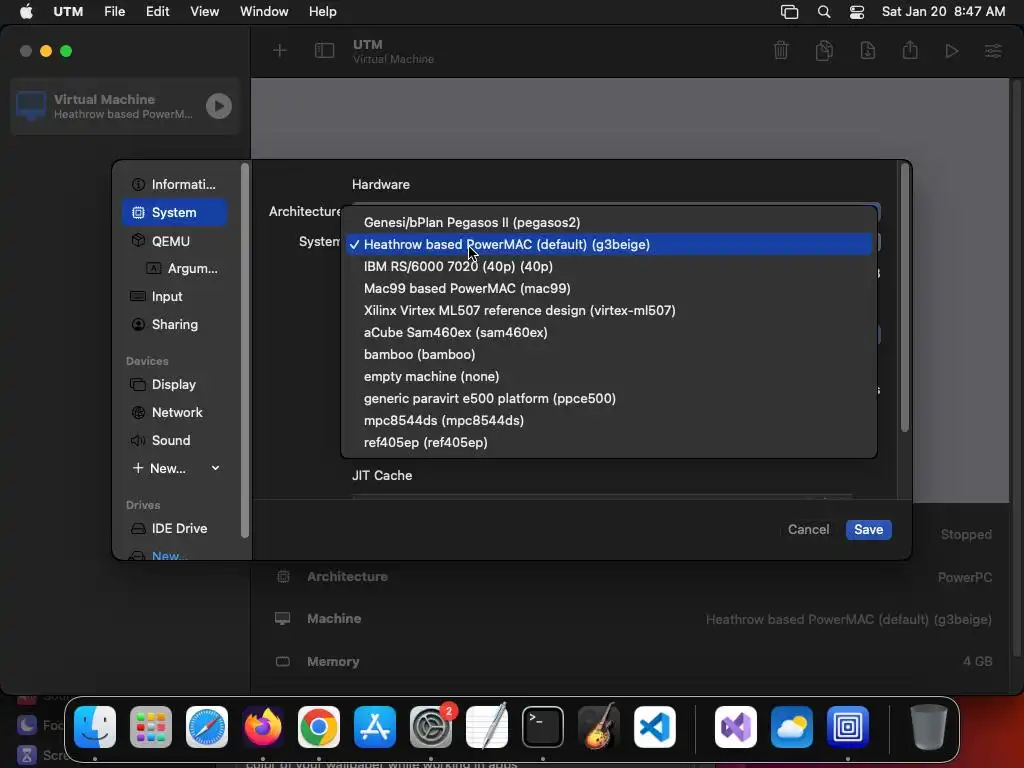Open Firefox from the Dock
Image resolution: width=1024 pixels, height=768 pixels.
click(263, 727)
